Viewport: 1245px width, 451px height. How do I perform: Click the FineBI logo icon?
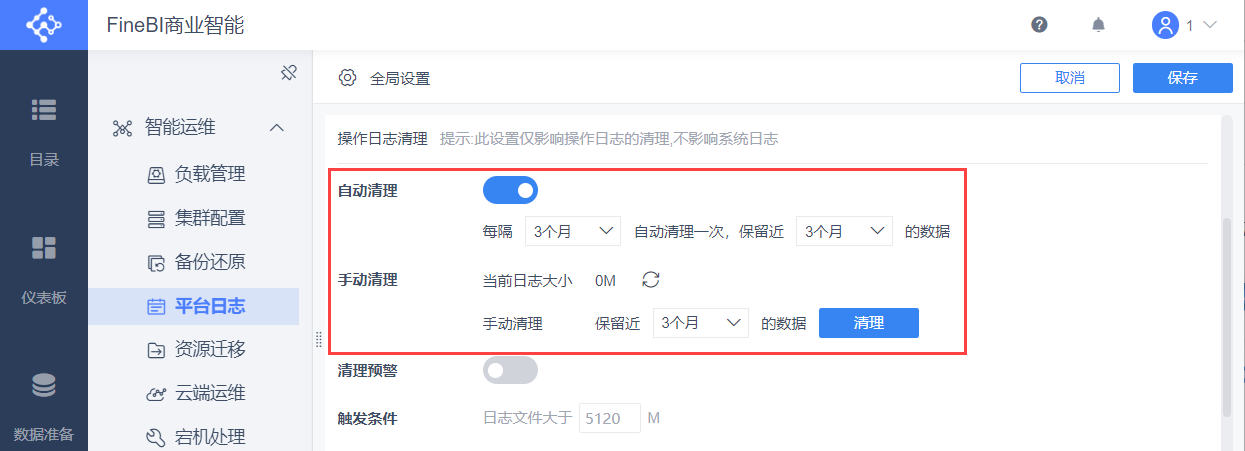[43, 25]
